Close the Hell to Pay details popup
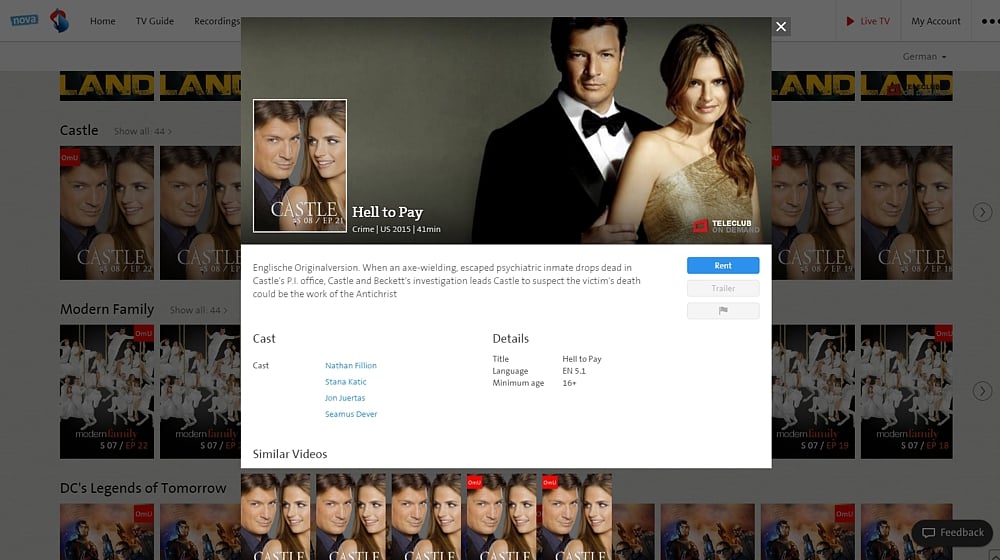This screenshot has width=1000, height=560. pos(781,27)
